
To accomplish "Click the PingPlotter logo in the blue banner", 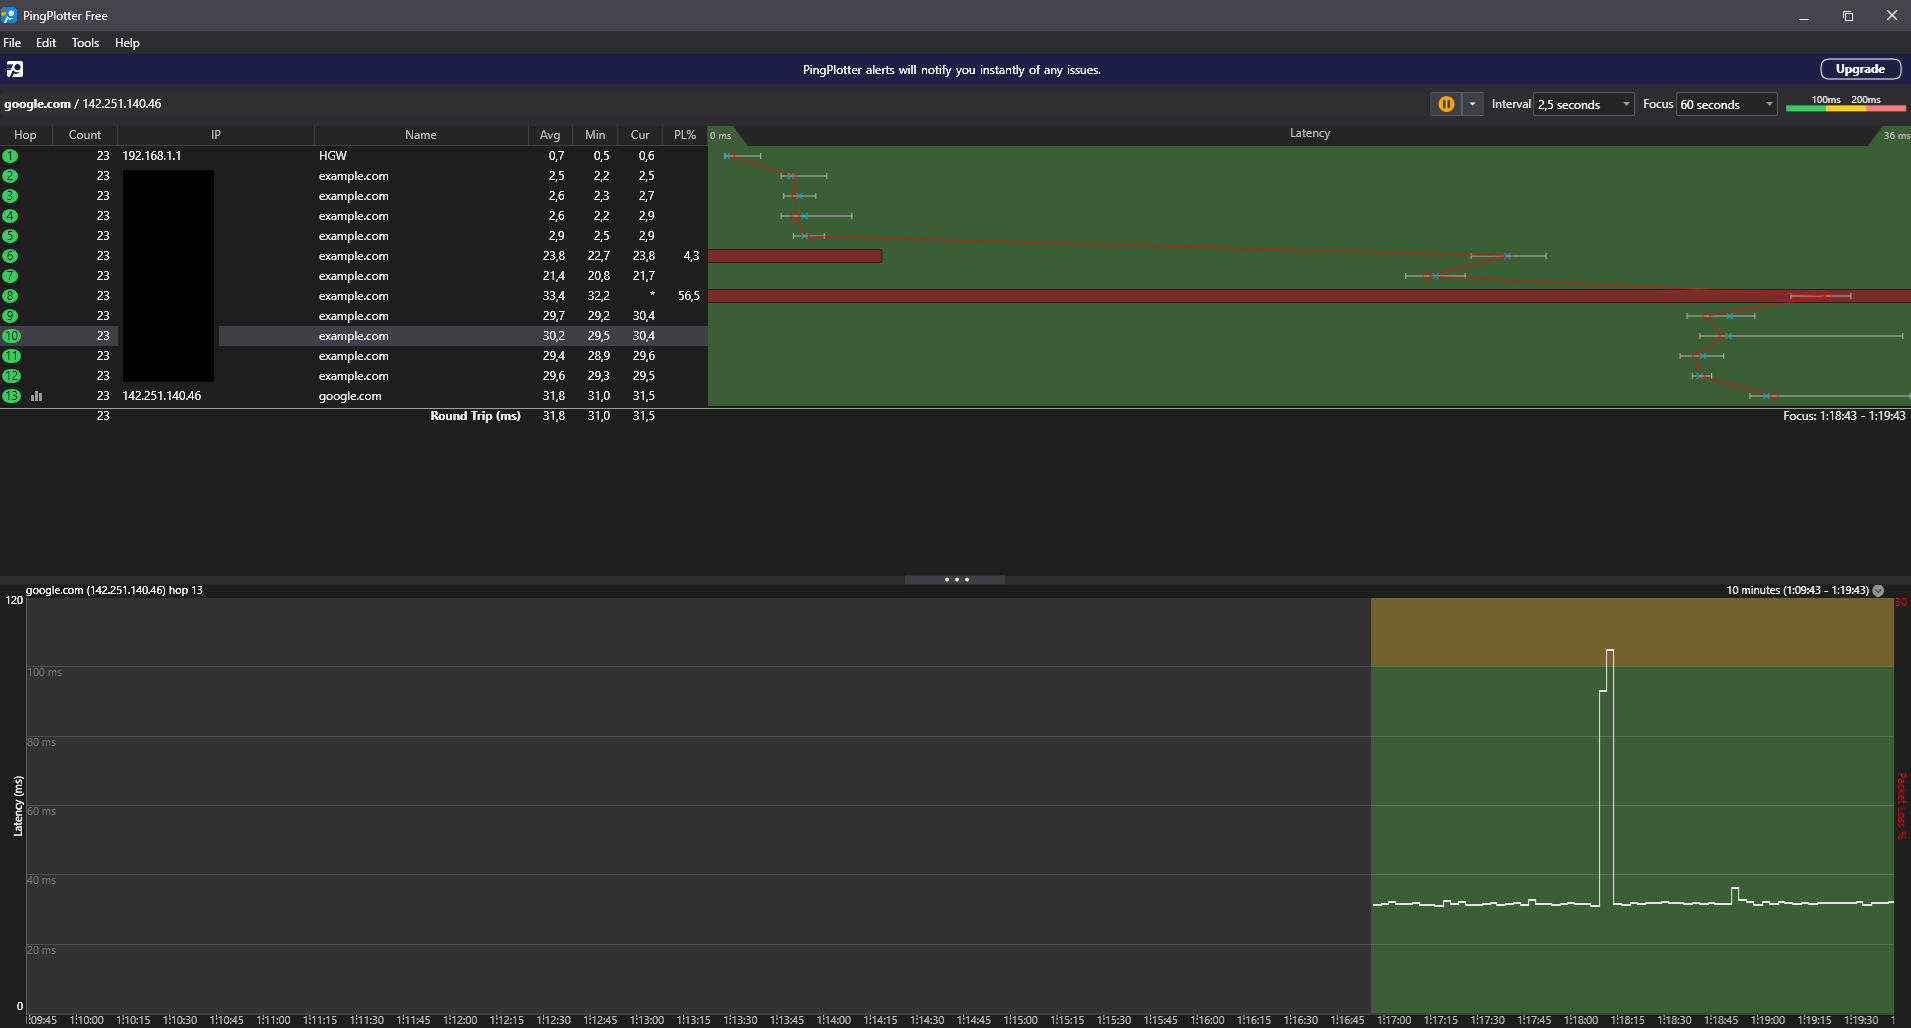I will click(x=15, y=69).
